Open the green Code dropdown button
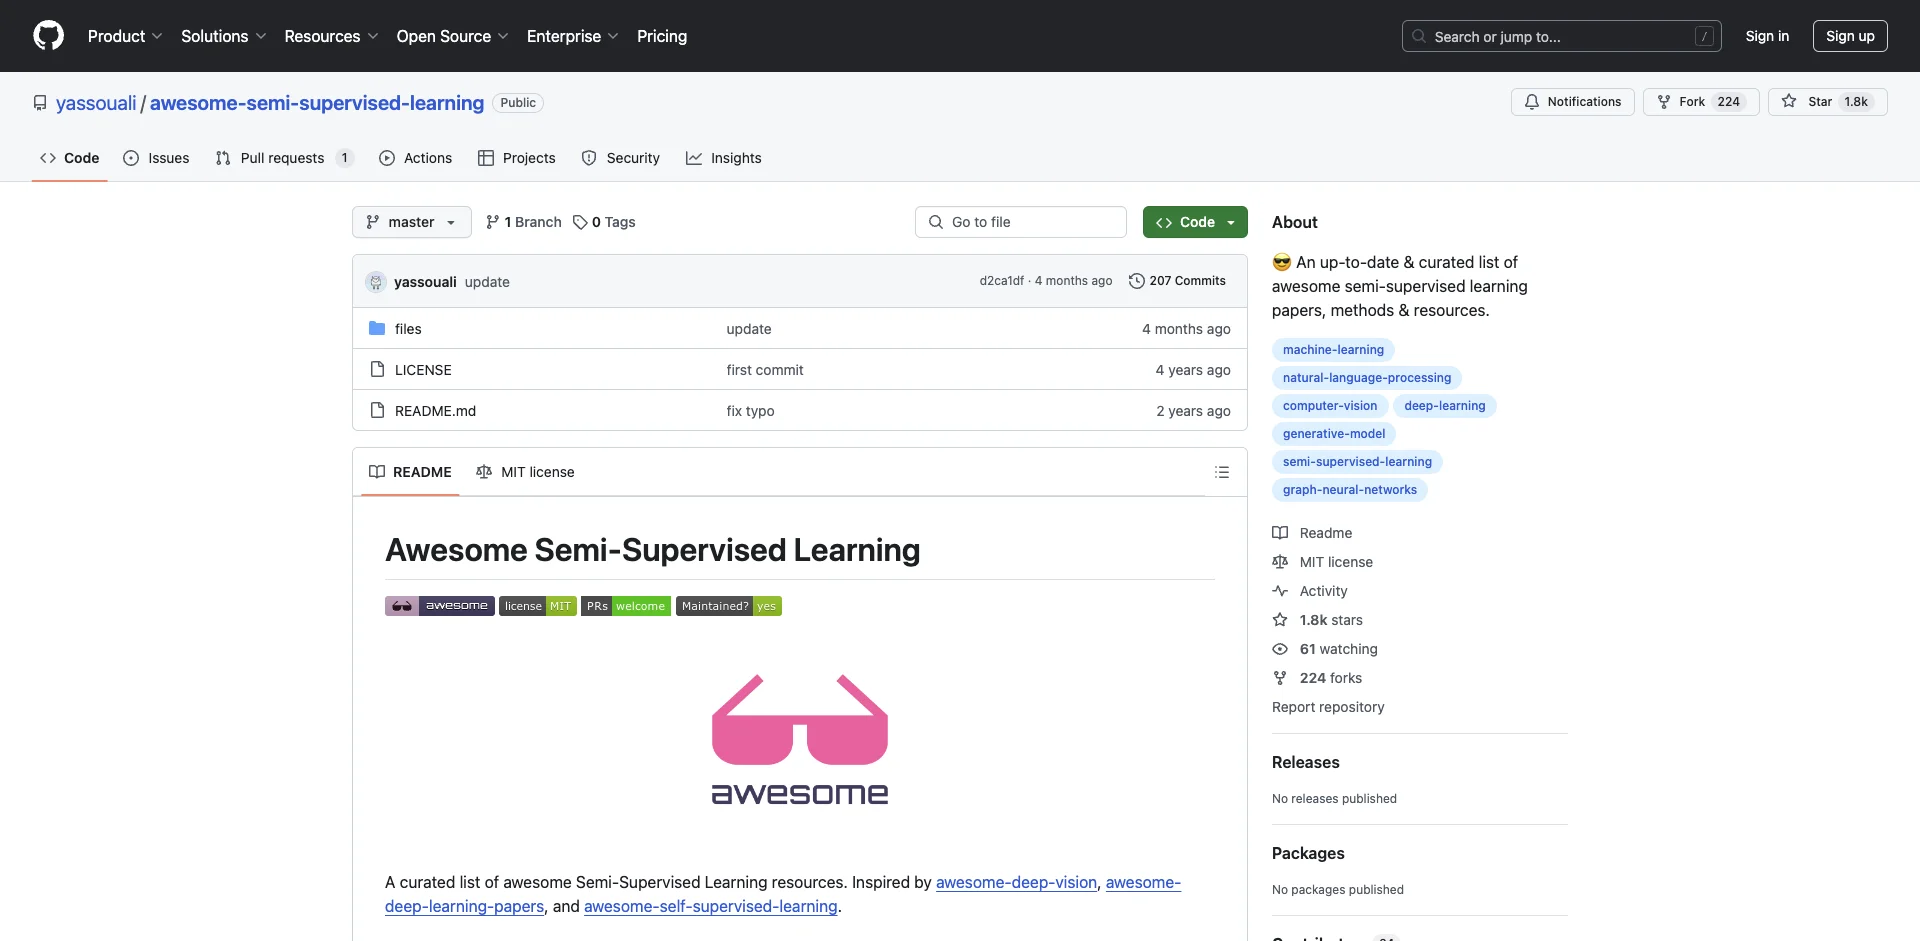Viewport: 1920px width, 941px height. 1195,222
